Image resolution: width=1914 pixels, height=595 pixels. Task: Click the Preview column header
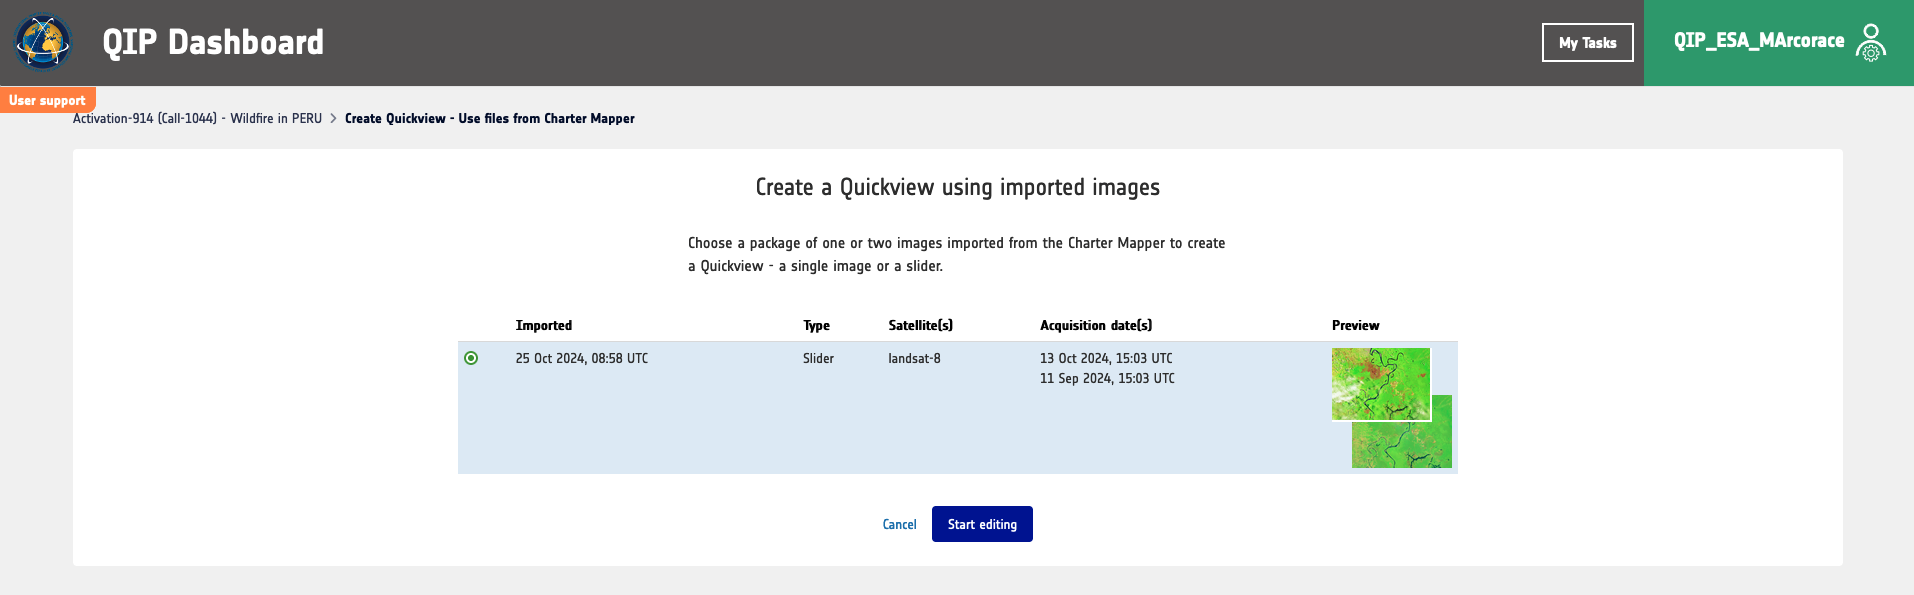1356,325
